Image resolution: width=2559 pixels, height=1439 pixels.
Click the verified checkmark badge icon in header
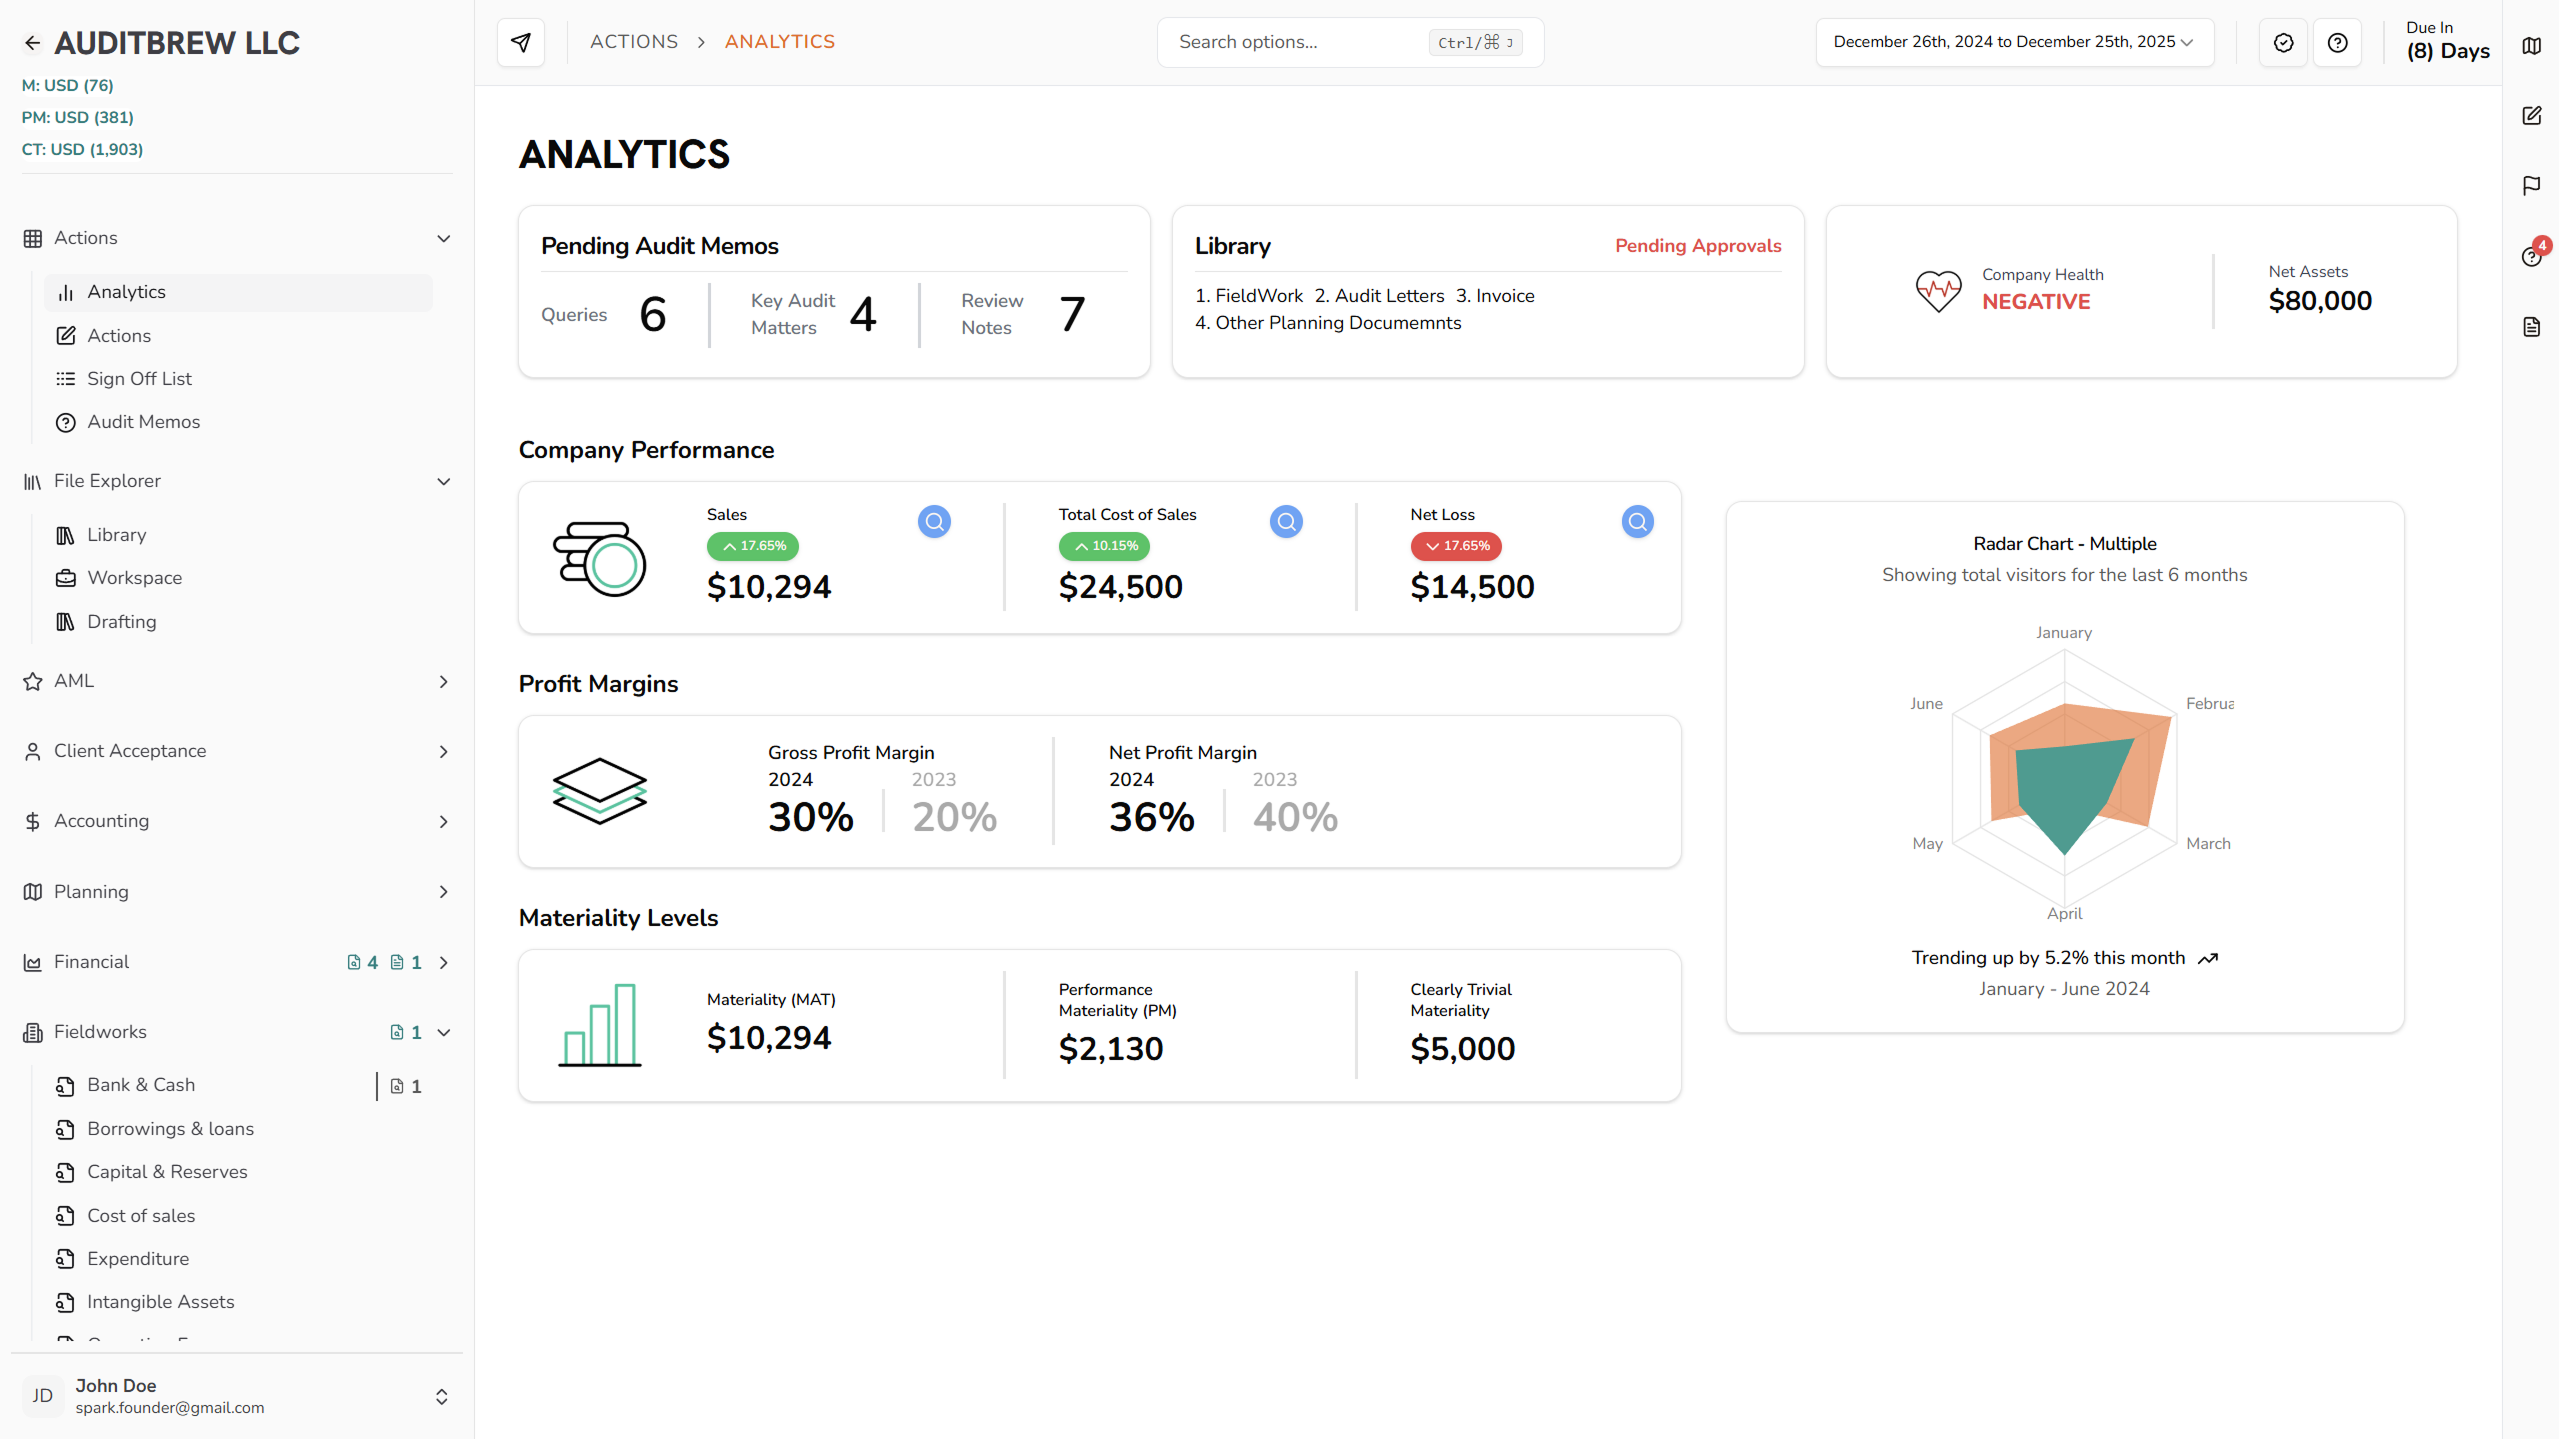click(x=2283, y=42)
